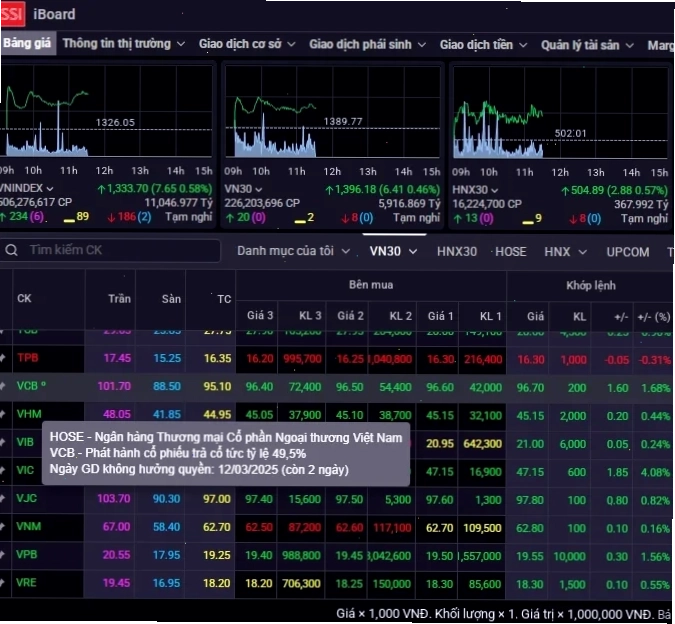Viewport: 675px width, 624px height.
Task: Click TPB ceiling price 17.45
Action: (x=117, y=358)
